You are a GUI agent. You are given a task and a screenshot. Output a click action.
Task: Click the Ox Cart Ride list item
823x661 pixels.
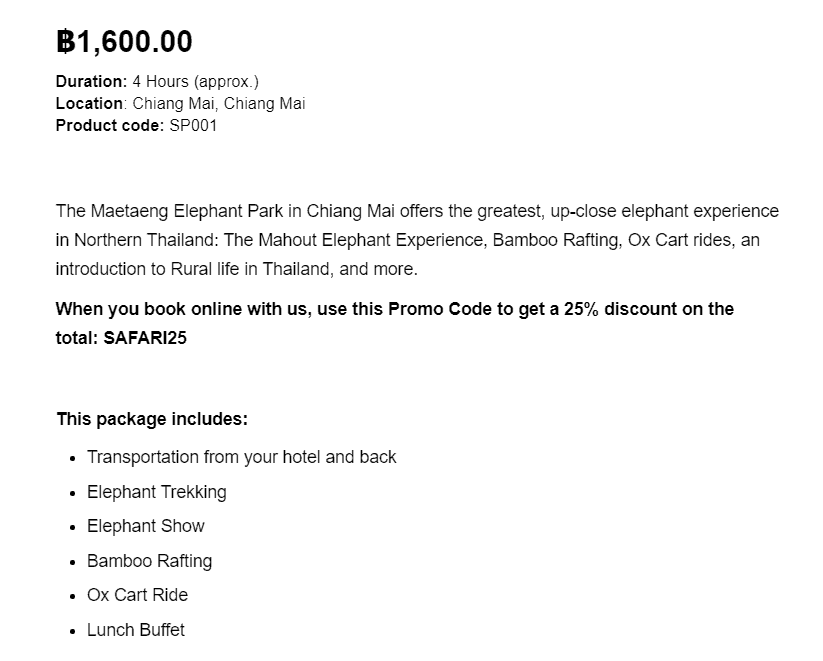coord(138,595)
